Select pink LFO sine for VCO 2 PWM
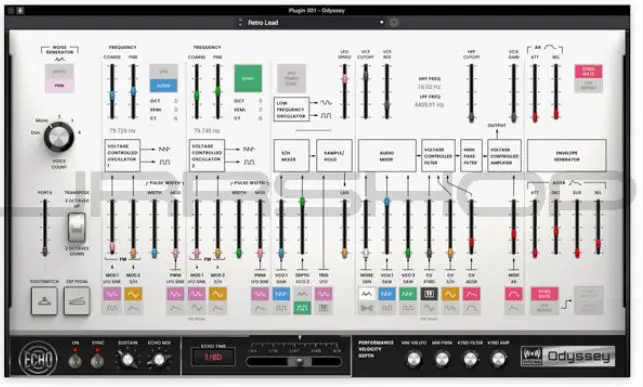The width and height of the screenshot is (643, 387). click(x=260, y=294)
